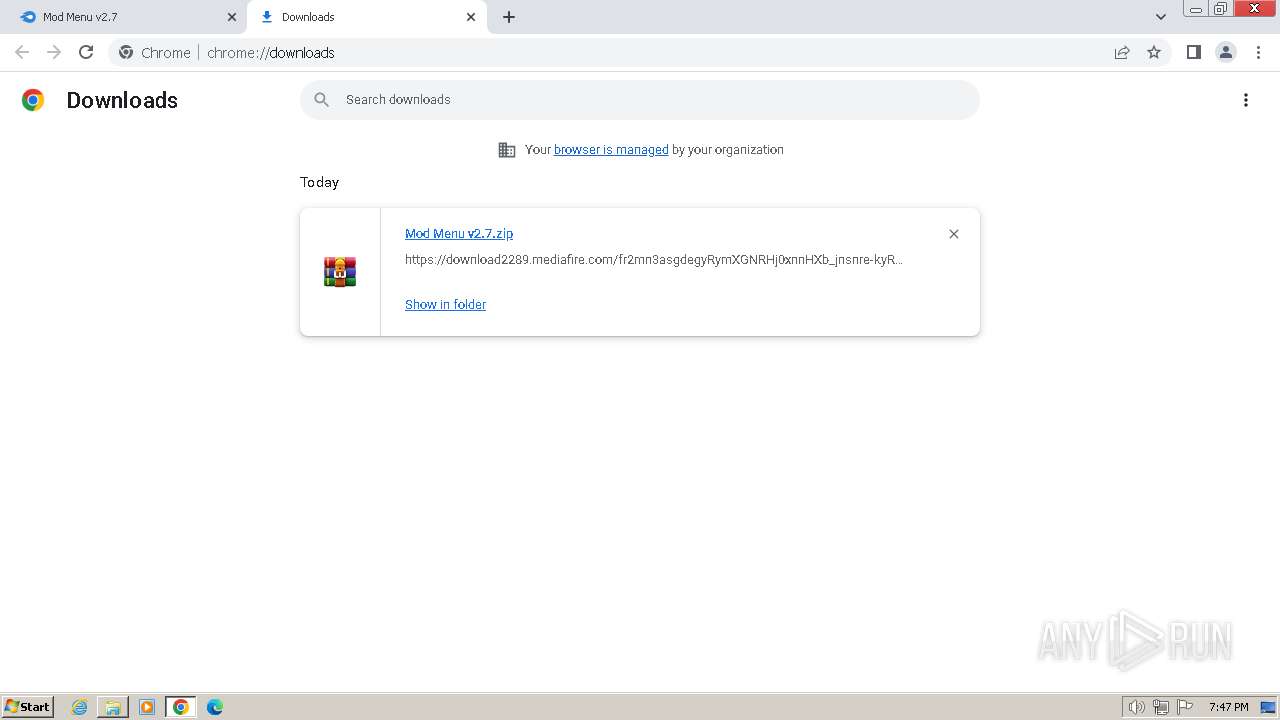
Task: Share this page icon in address bar
Action: pyautogui.click(x=1122, y=52)
